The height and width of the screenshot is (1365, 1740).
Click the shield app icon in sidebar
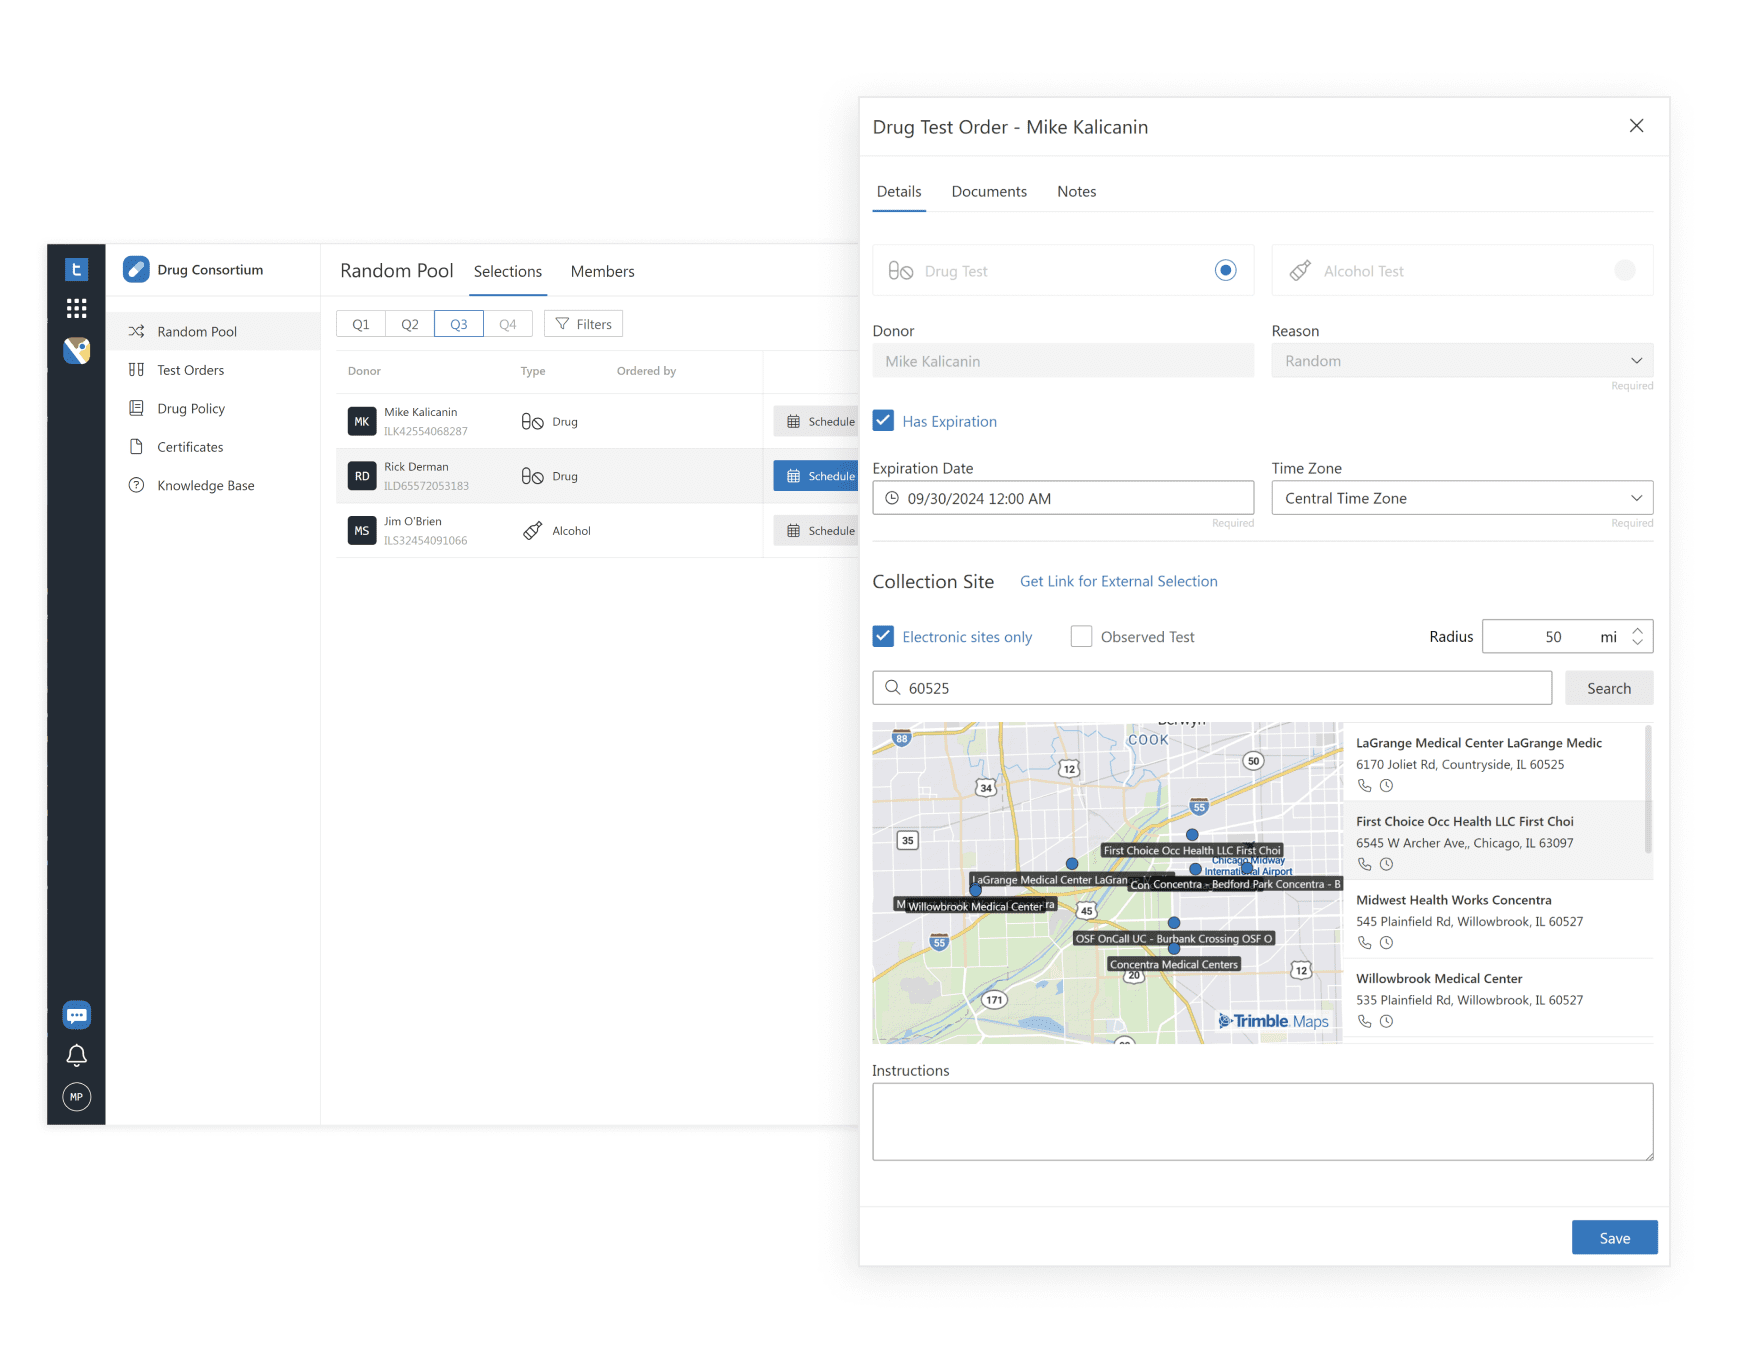click(76, 350)
